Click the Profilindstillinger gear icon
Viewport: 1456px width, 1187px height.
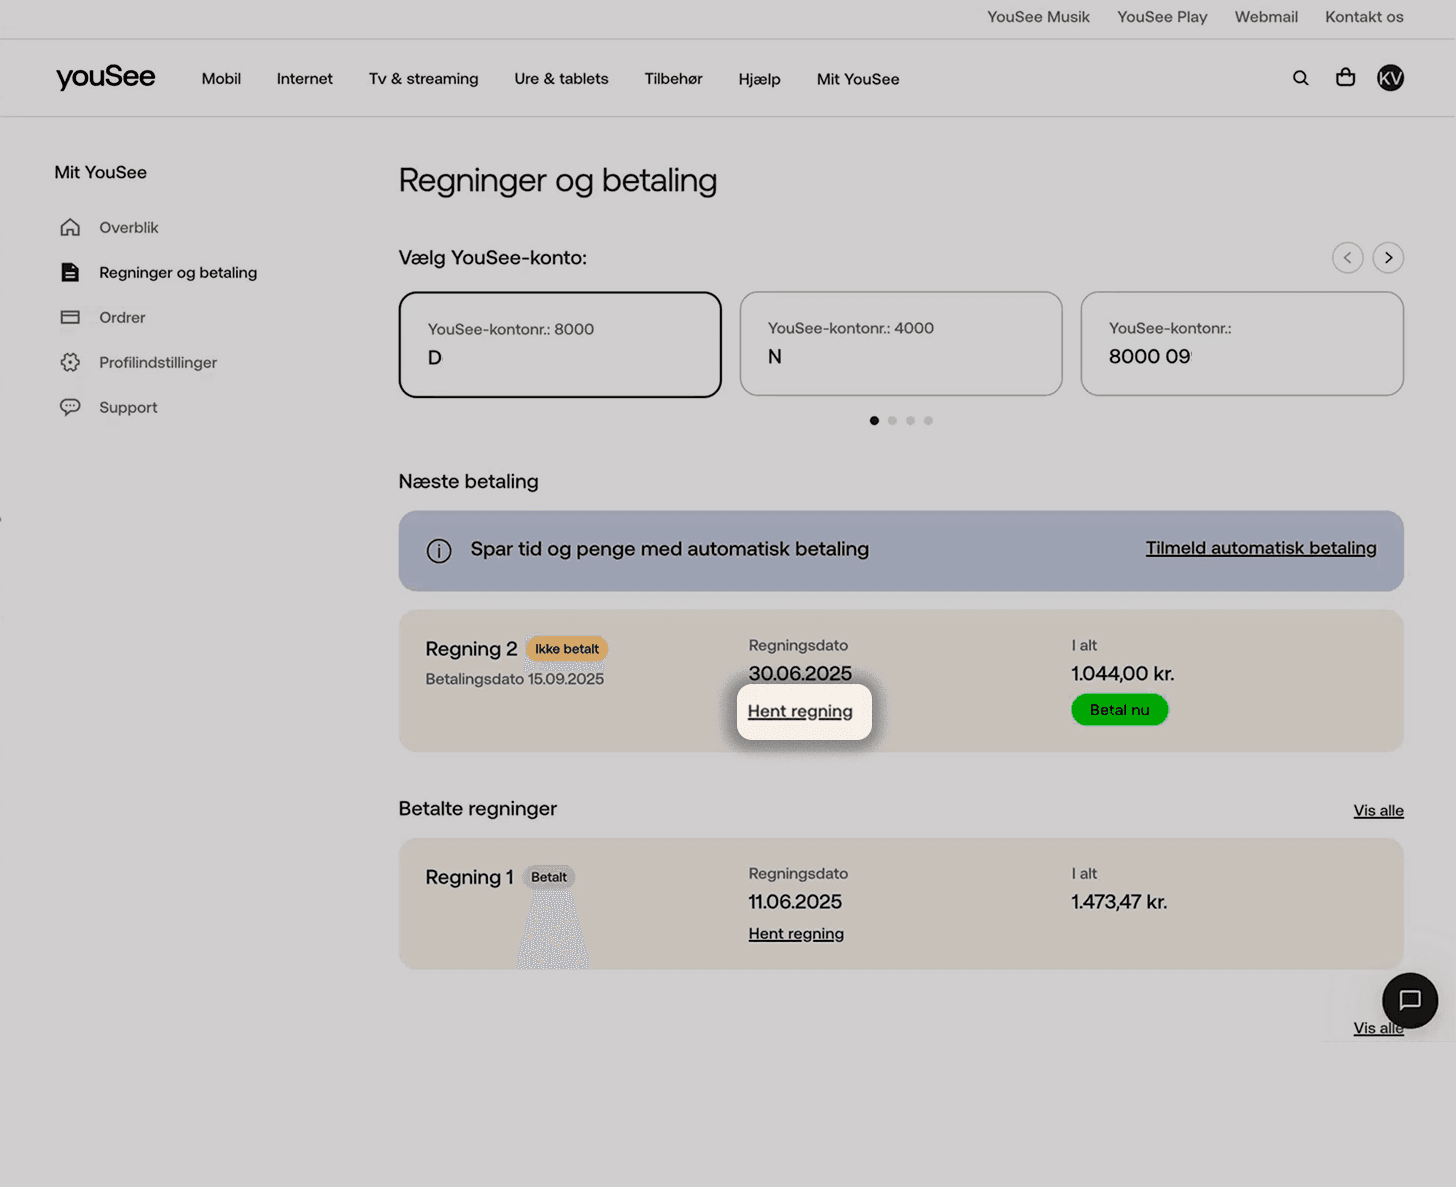coord(70,362)
